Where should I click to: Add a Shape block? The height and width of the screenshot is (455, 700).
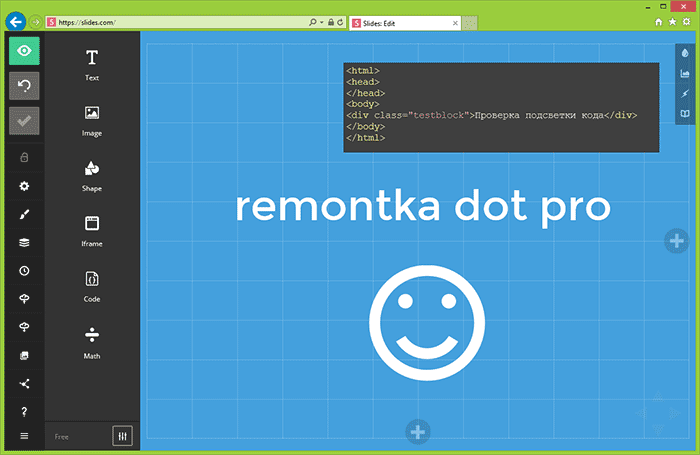[x=92, y=176]
